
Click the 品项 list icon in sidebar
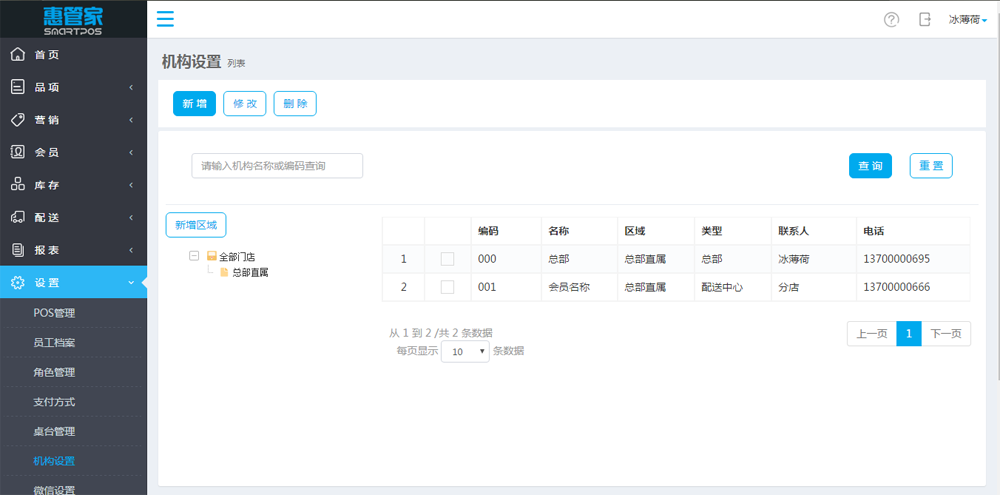(x=18, y=87)
